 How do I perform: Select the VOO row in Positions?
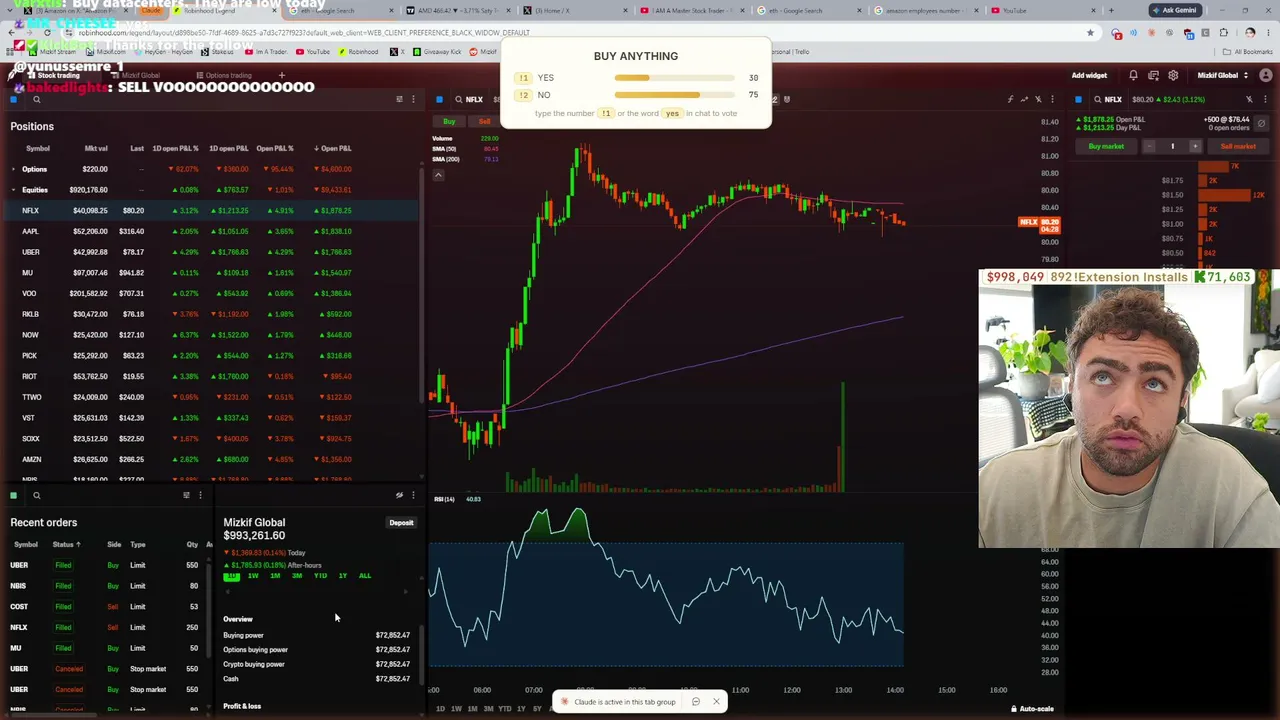212,293
